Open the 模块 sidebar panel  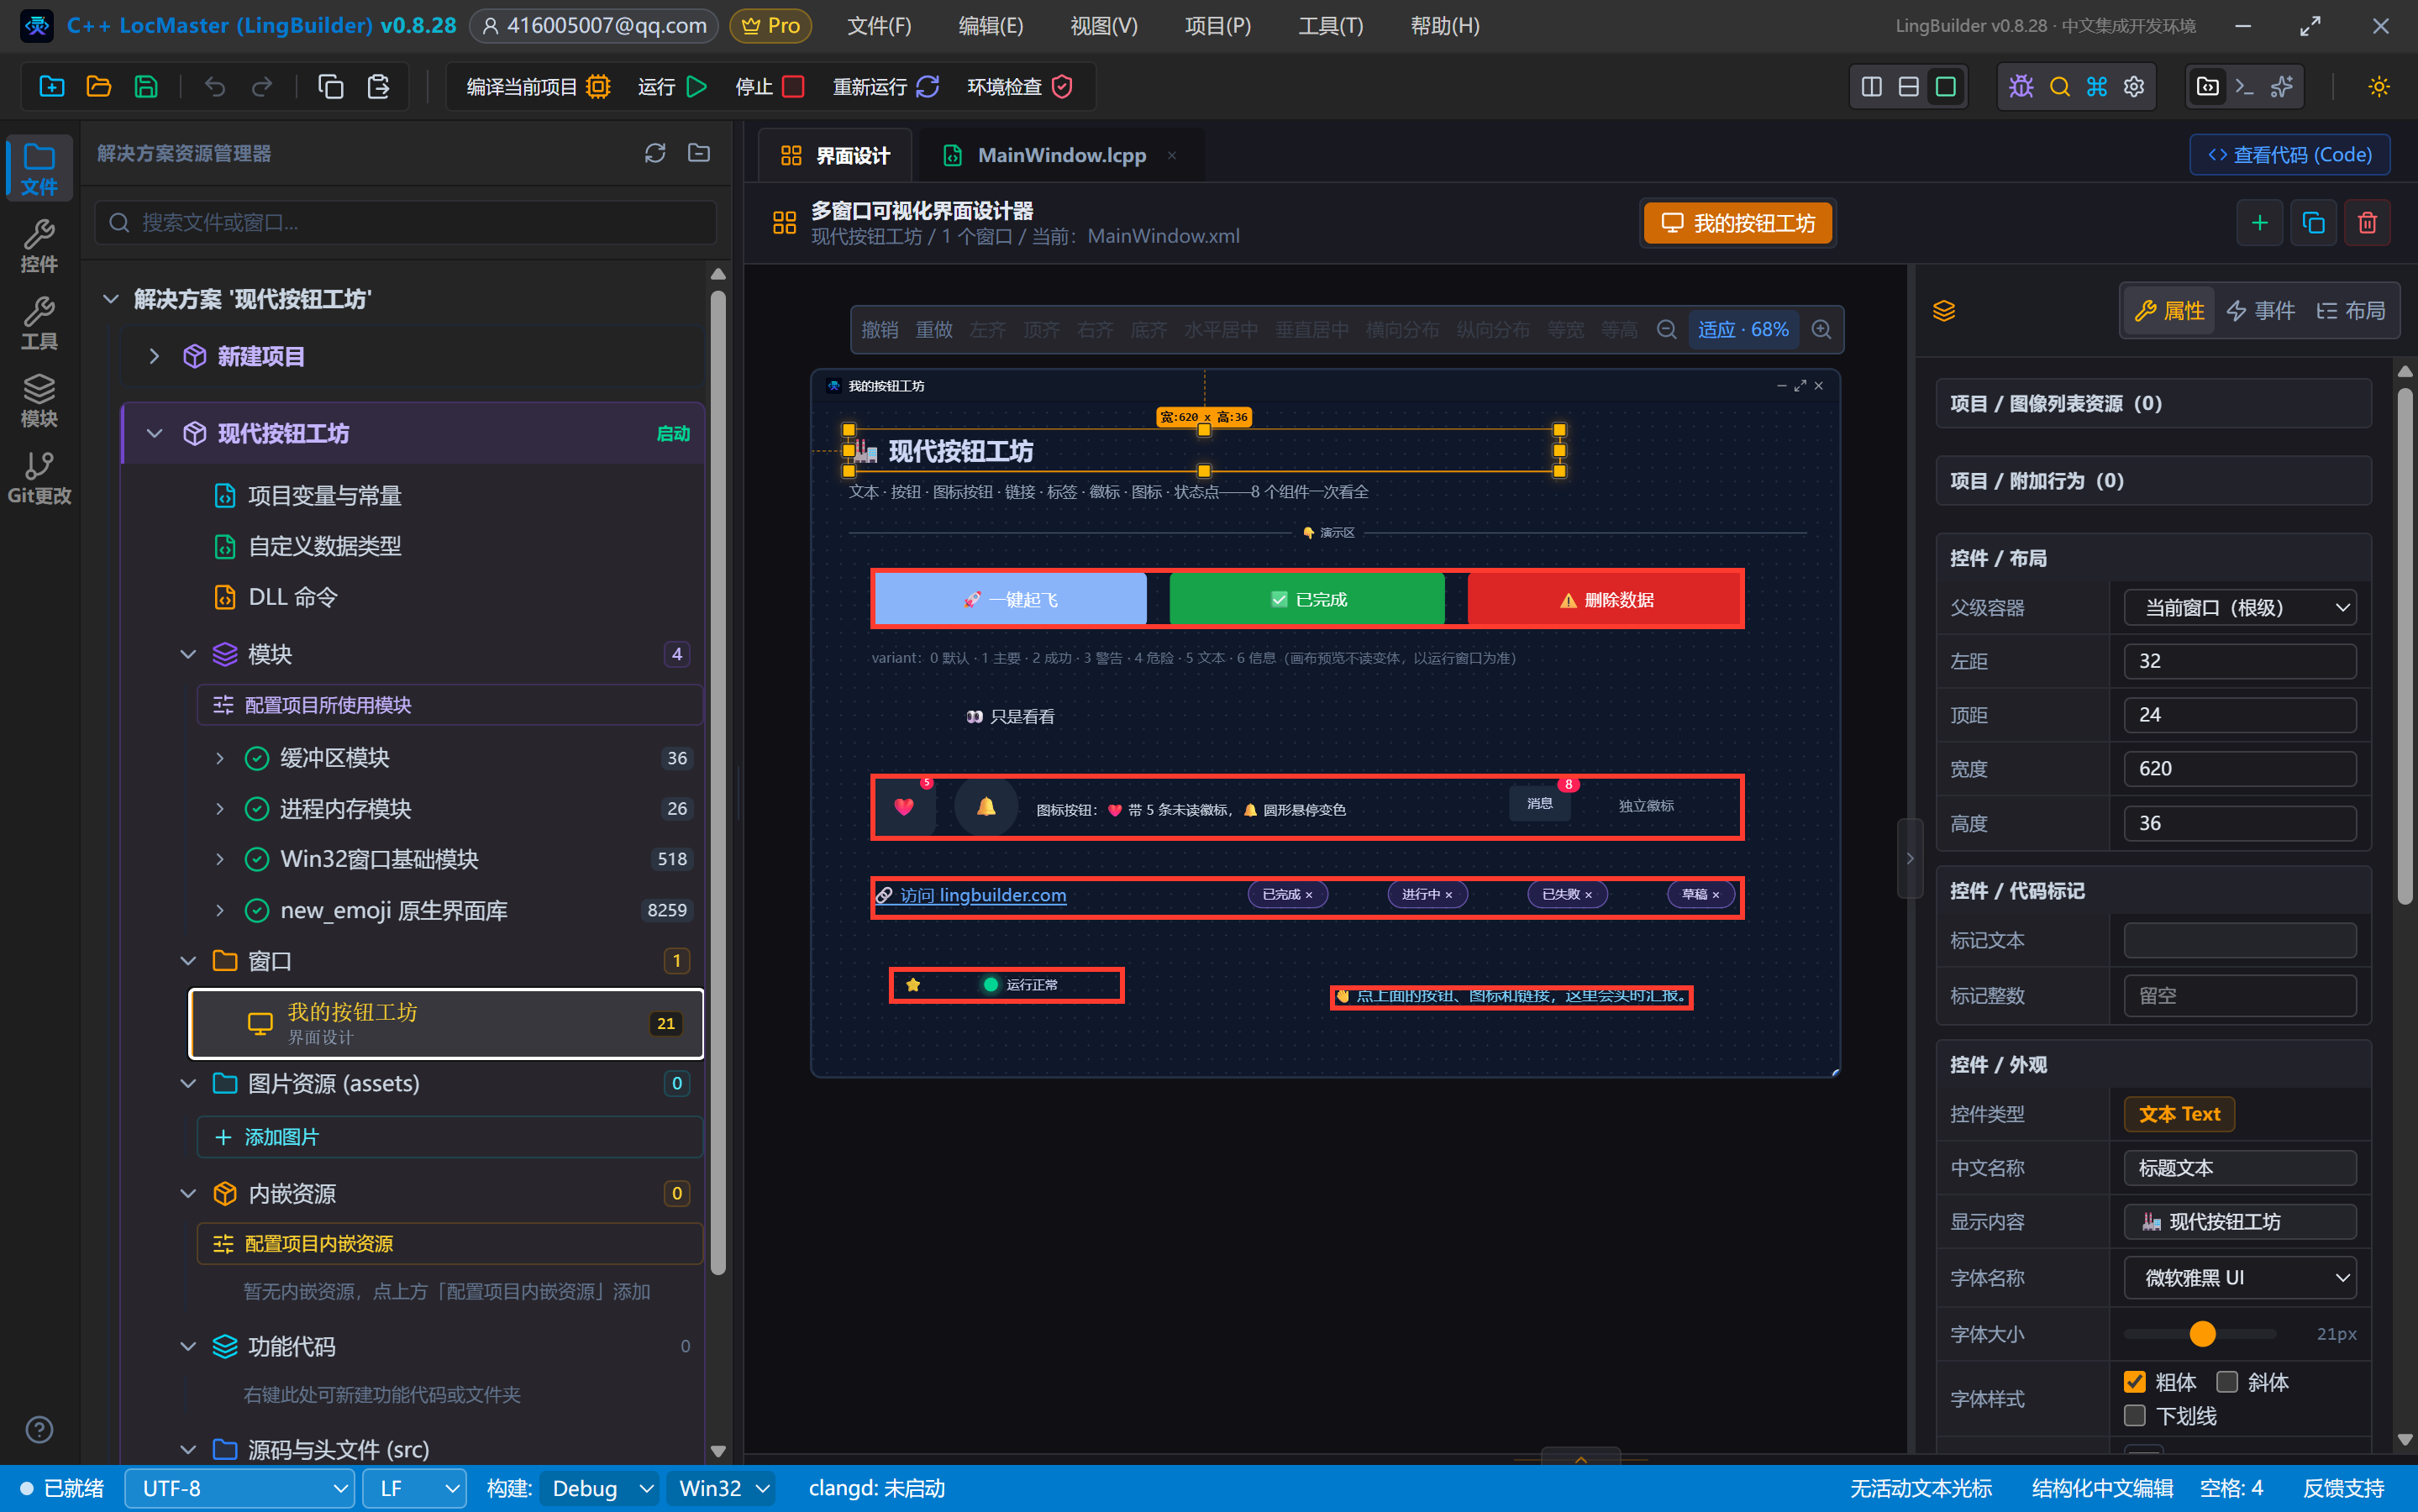click(x=39, y=400)
